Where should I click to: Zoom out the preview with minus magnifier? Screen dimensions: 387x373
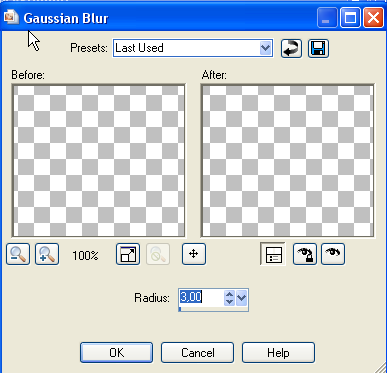coord(18,254)
